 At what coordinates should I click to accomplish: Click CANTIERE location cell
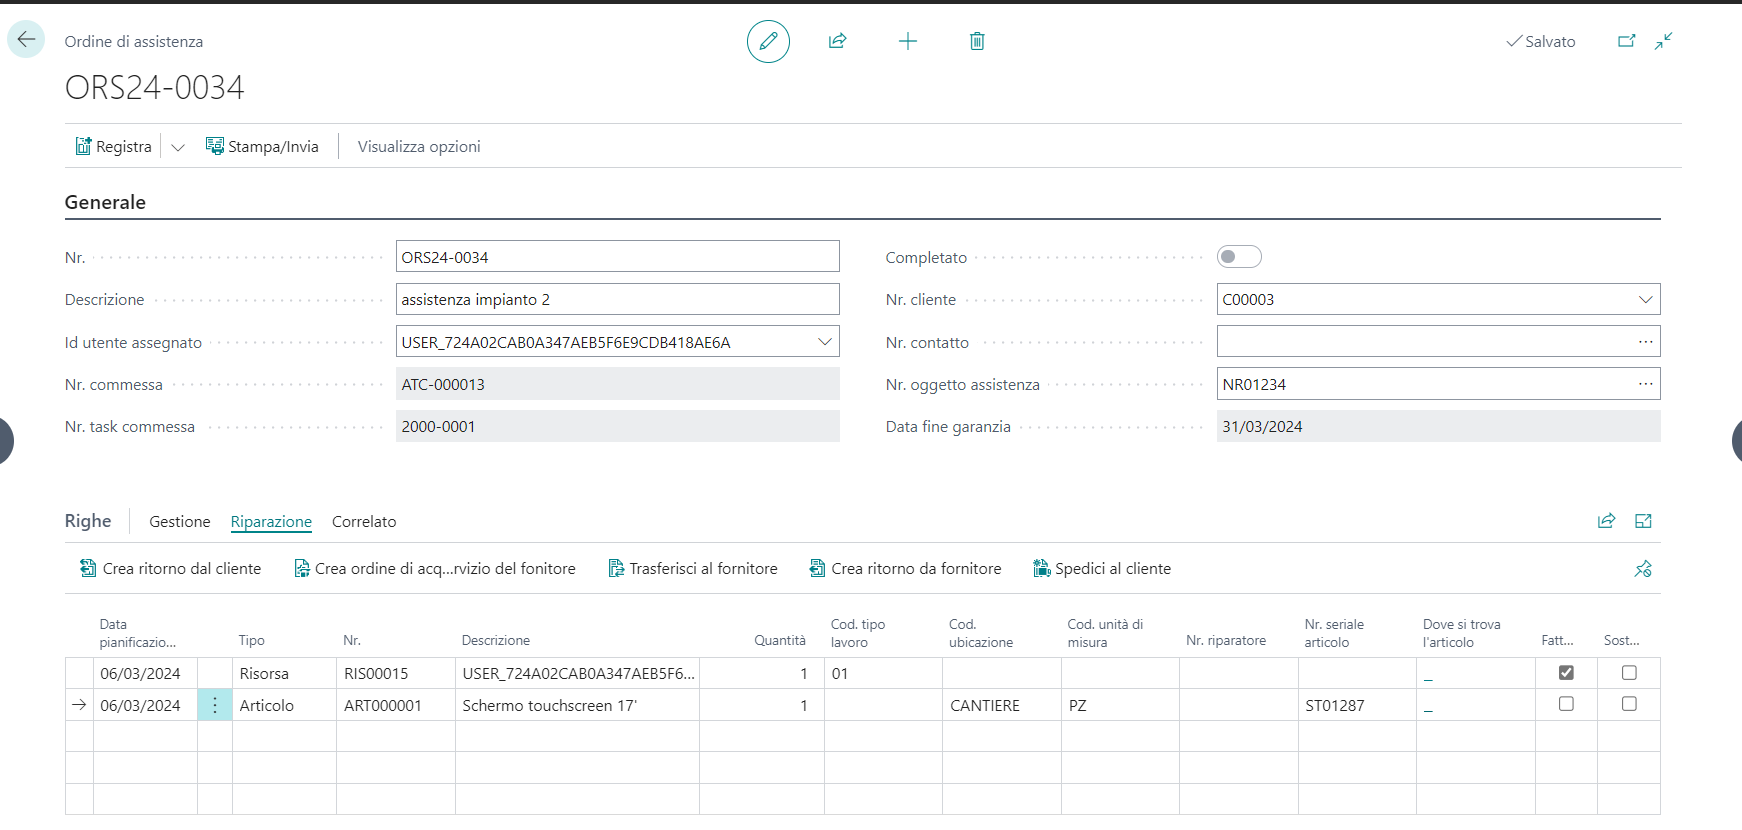click(x=1001, y=705)
